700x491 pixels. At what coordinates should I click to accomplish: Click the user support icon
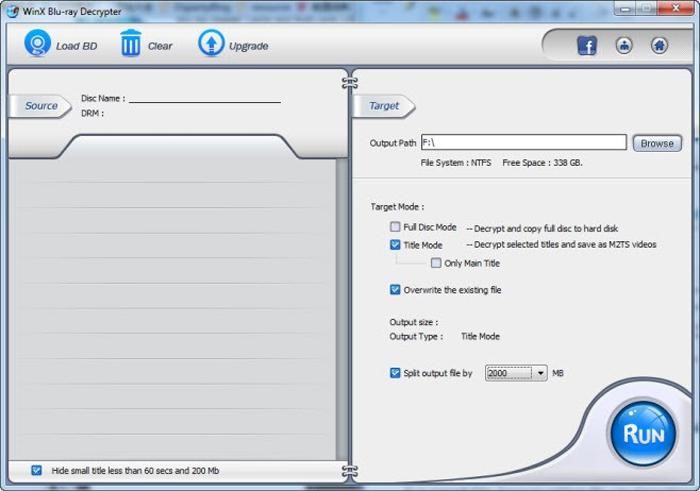pos(624,45)
